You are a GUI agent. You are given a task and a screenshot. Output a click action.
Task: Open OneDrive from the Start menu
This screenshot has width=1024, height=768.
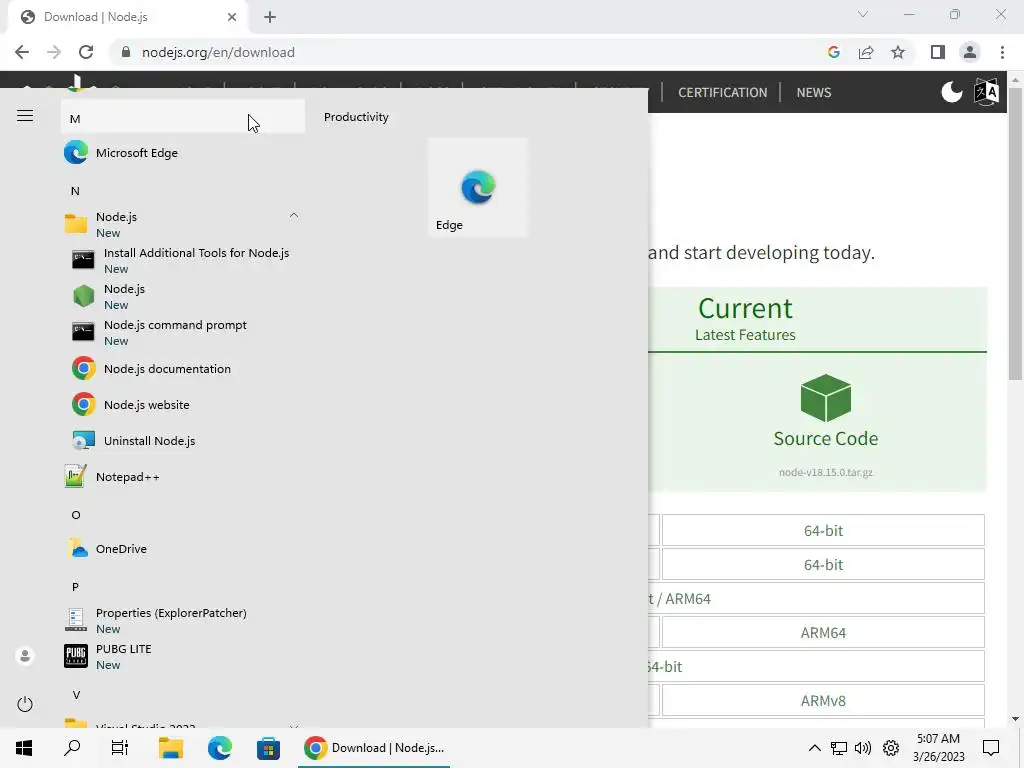click(183, 549)
